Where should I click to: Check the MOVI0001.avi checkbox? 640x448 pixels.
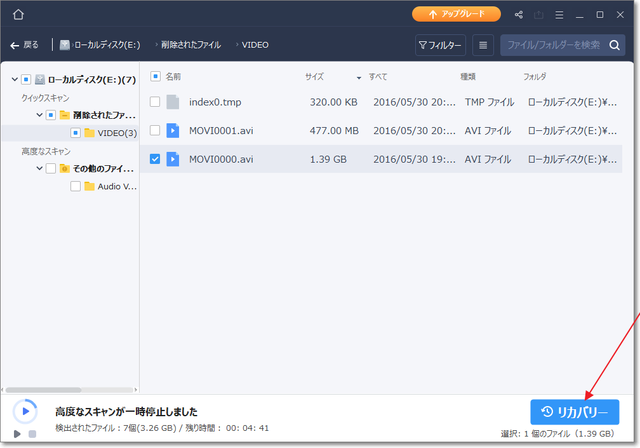pos(154,130)
